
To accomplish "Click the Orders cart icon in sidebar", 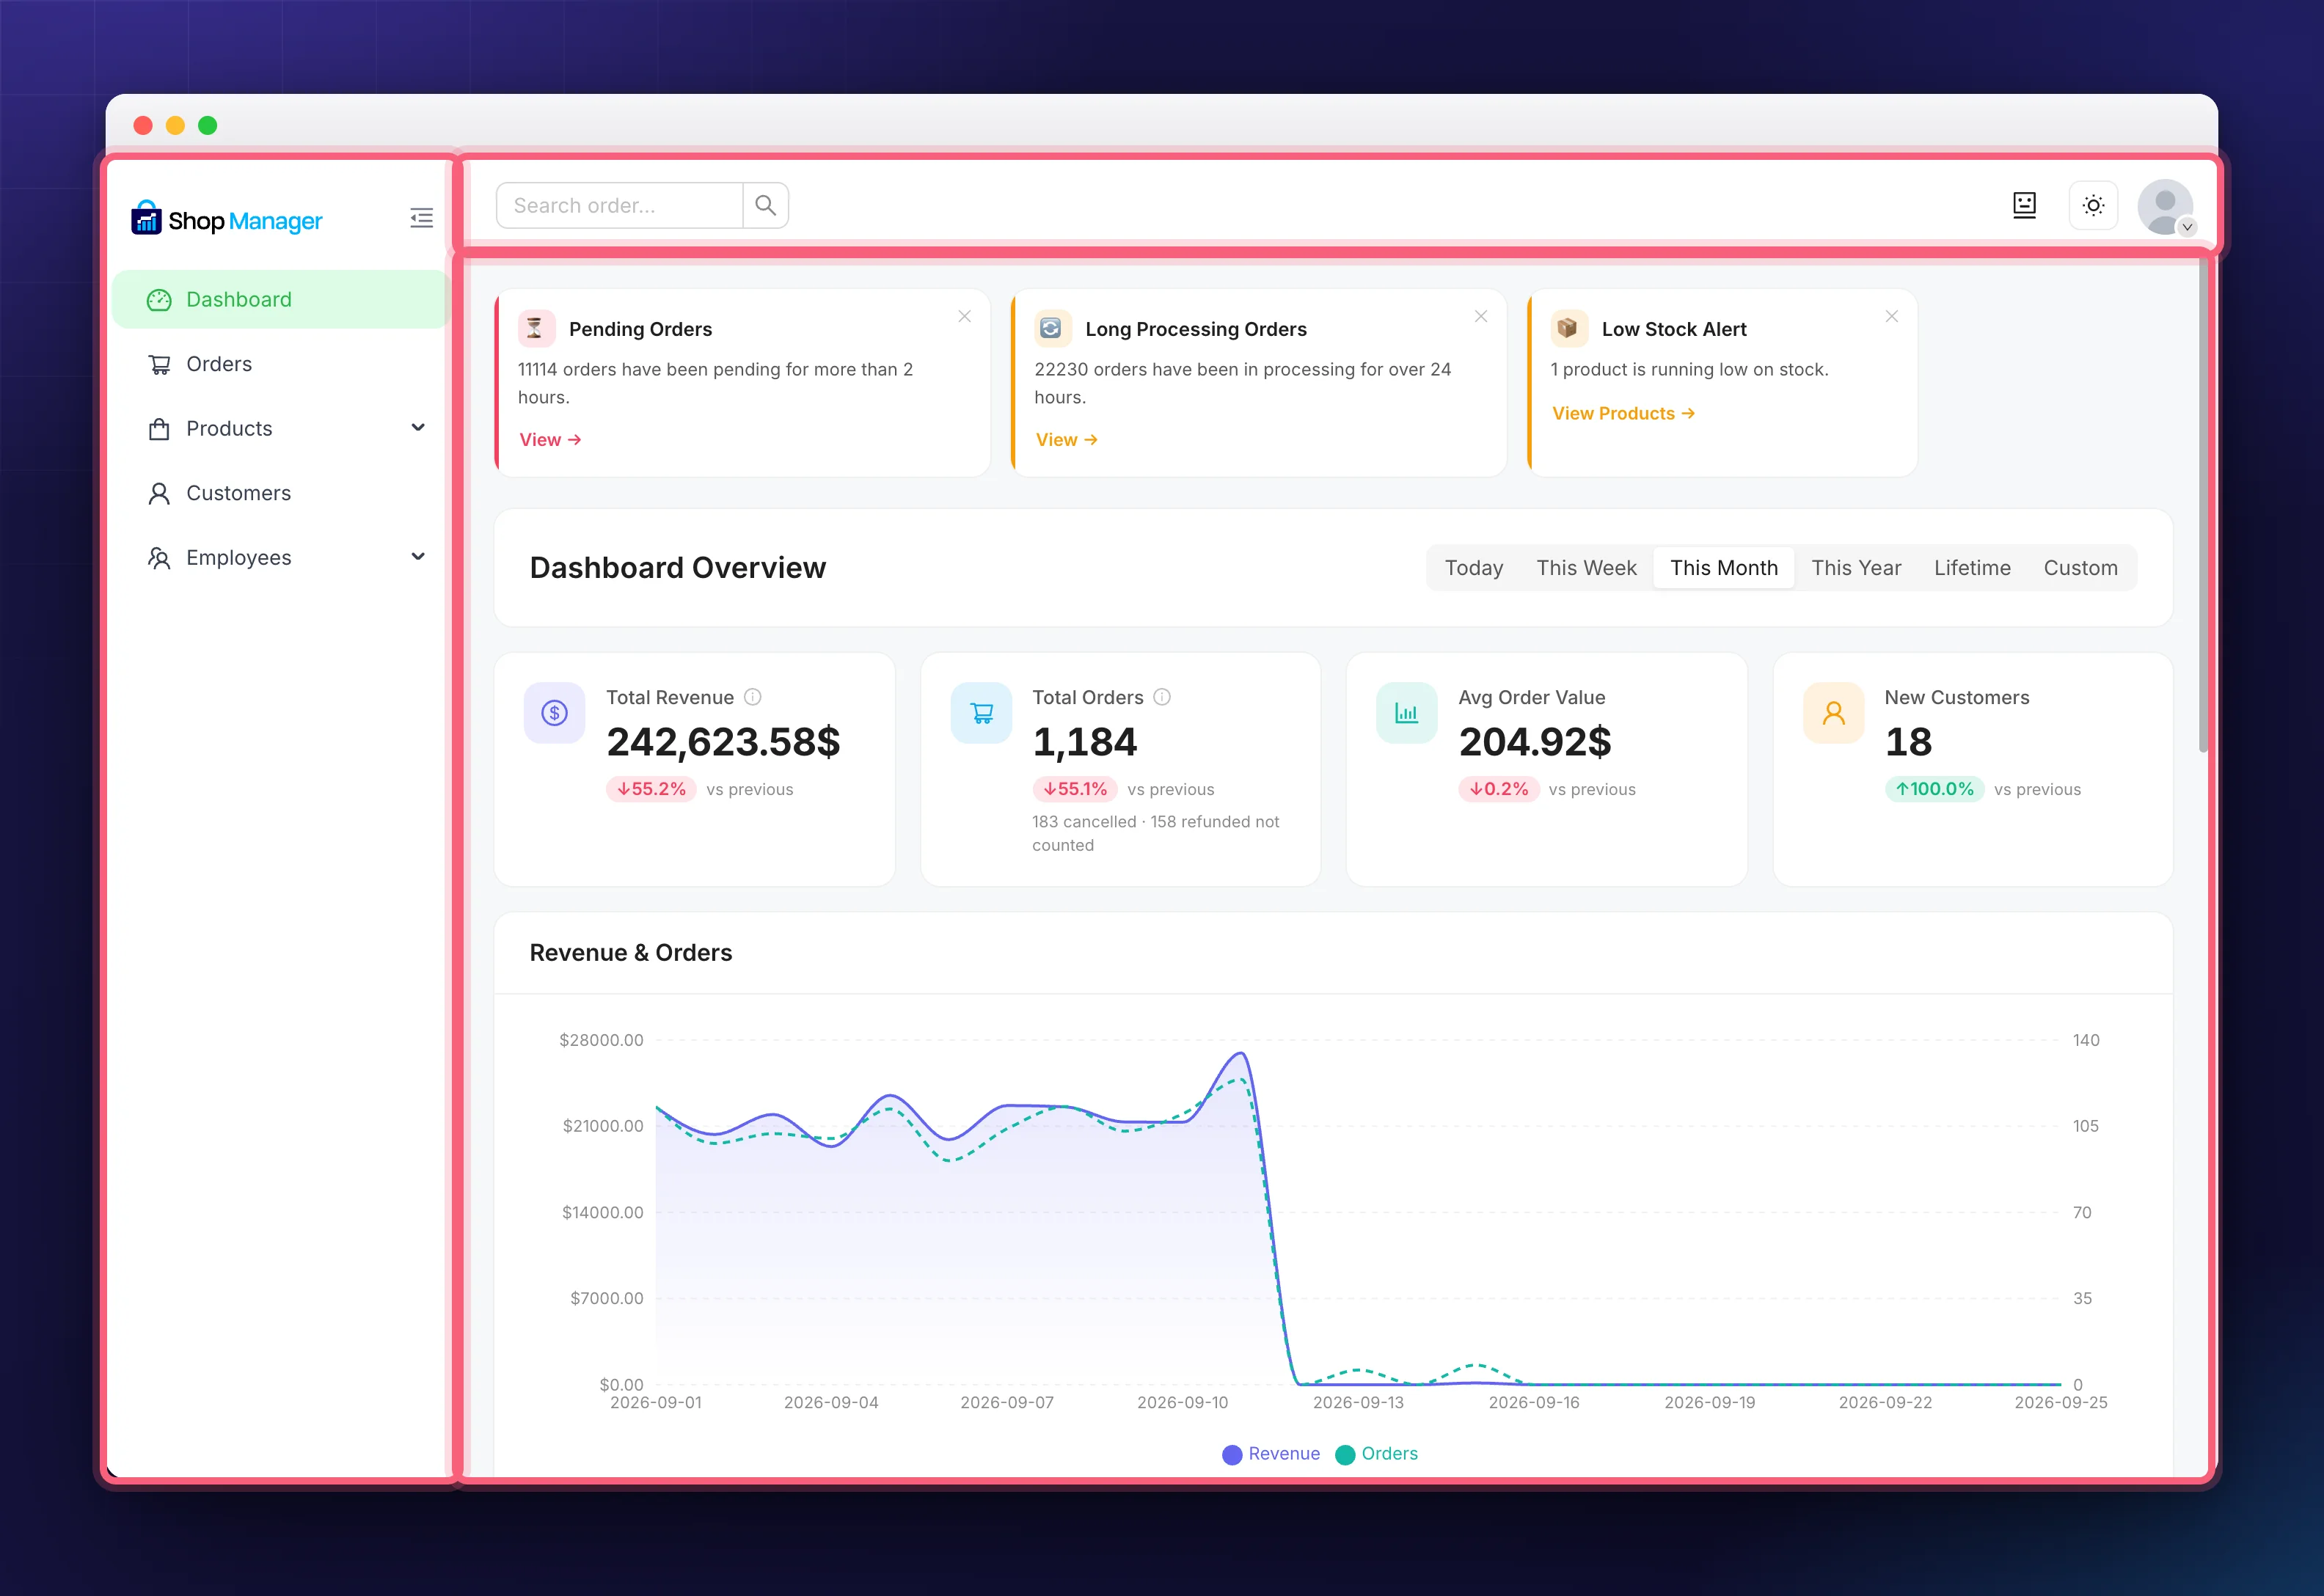I will tap(159, 364).
